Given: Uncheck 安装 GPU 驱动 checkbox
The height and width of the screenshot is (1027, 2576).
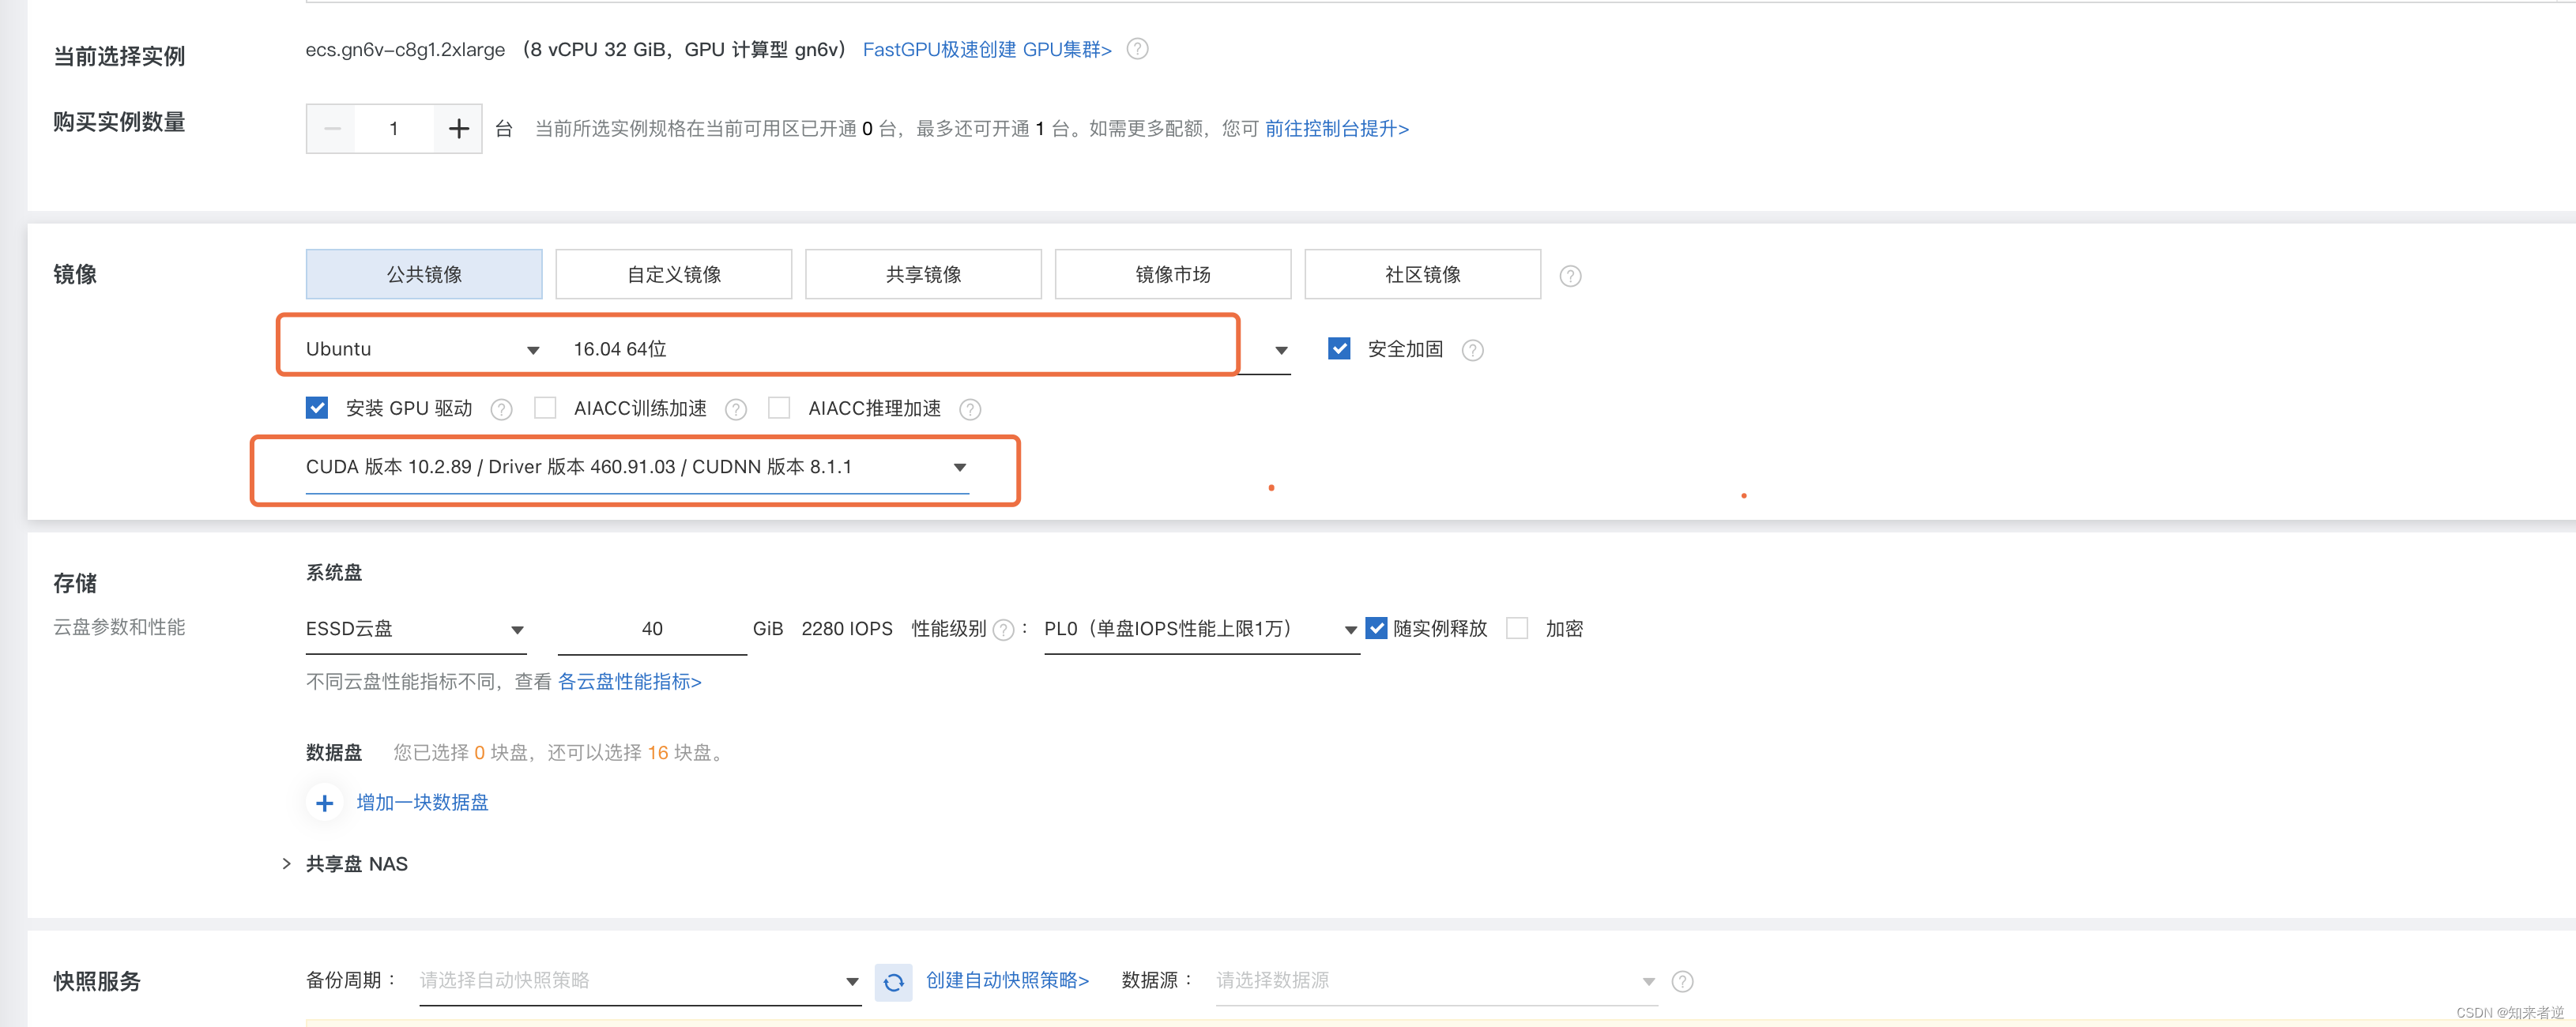Looking at the screenshot, I should coord(317,407).
